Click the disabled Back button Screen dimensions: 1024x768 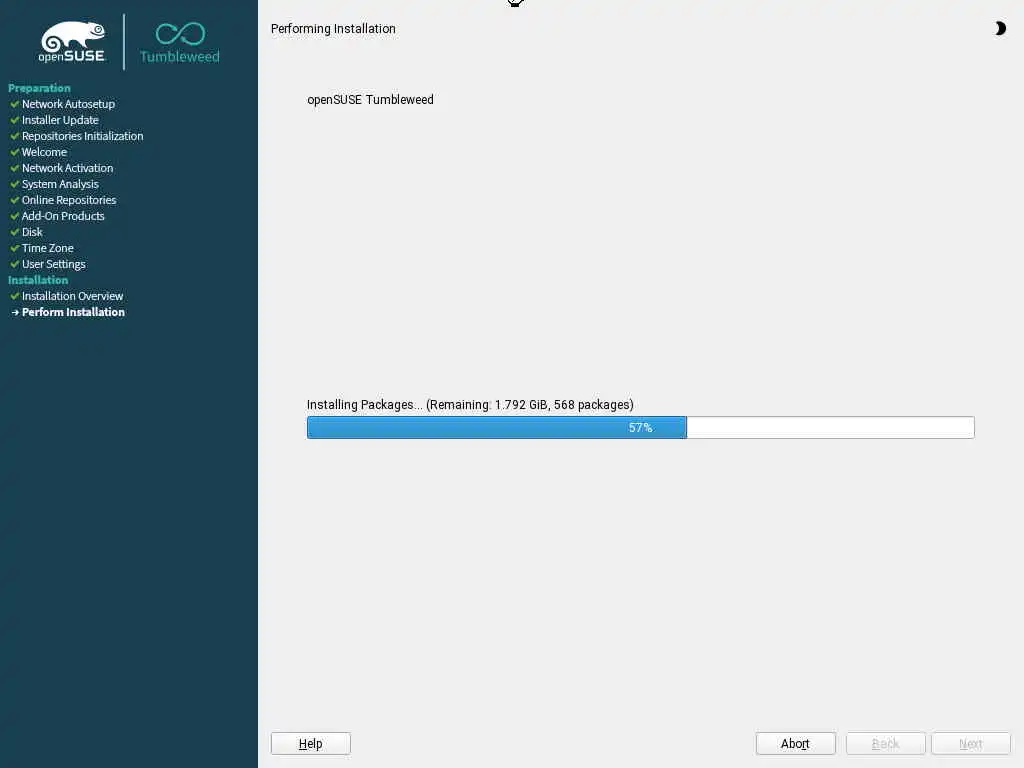pyautogui.click(x=885, y=743)
